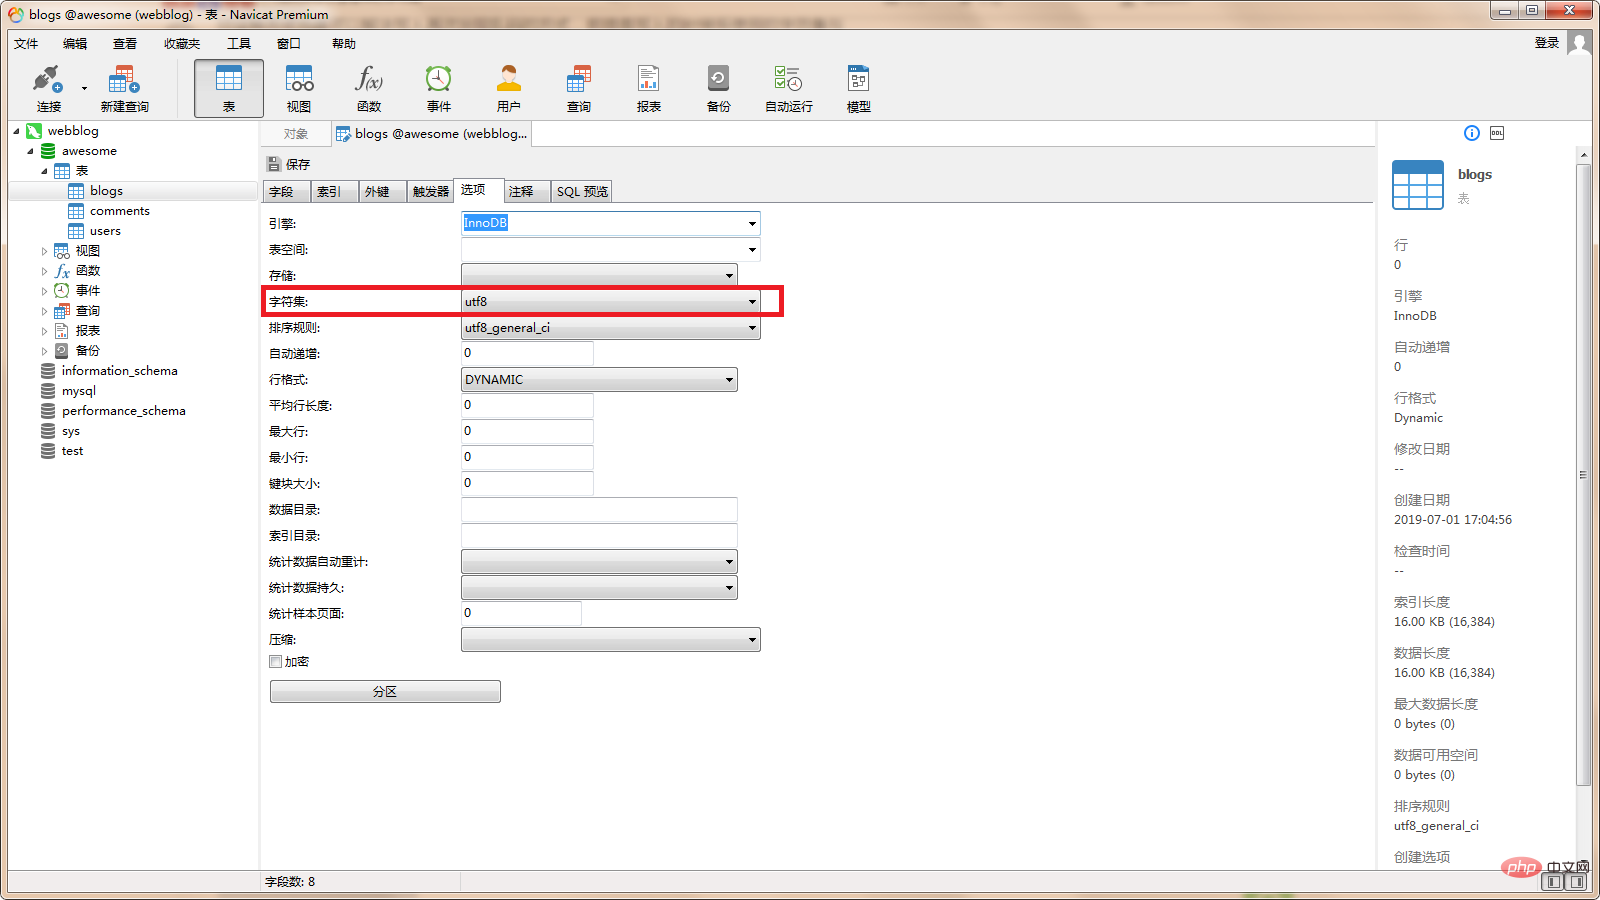Open the Query (查询) toolbar icon
This screenshot has height=900, width=1600.
pos(579,88)
